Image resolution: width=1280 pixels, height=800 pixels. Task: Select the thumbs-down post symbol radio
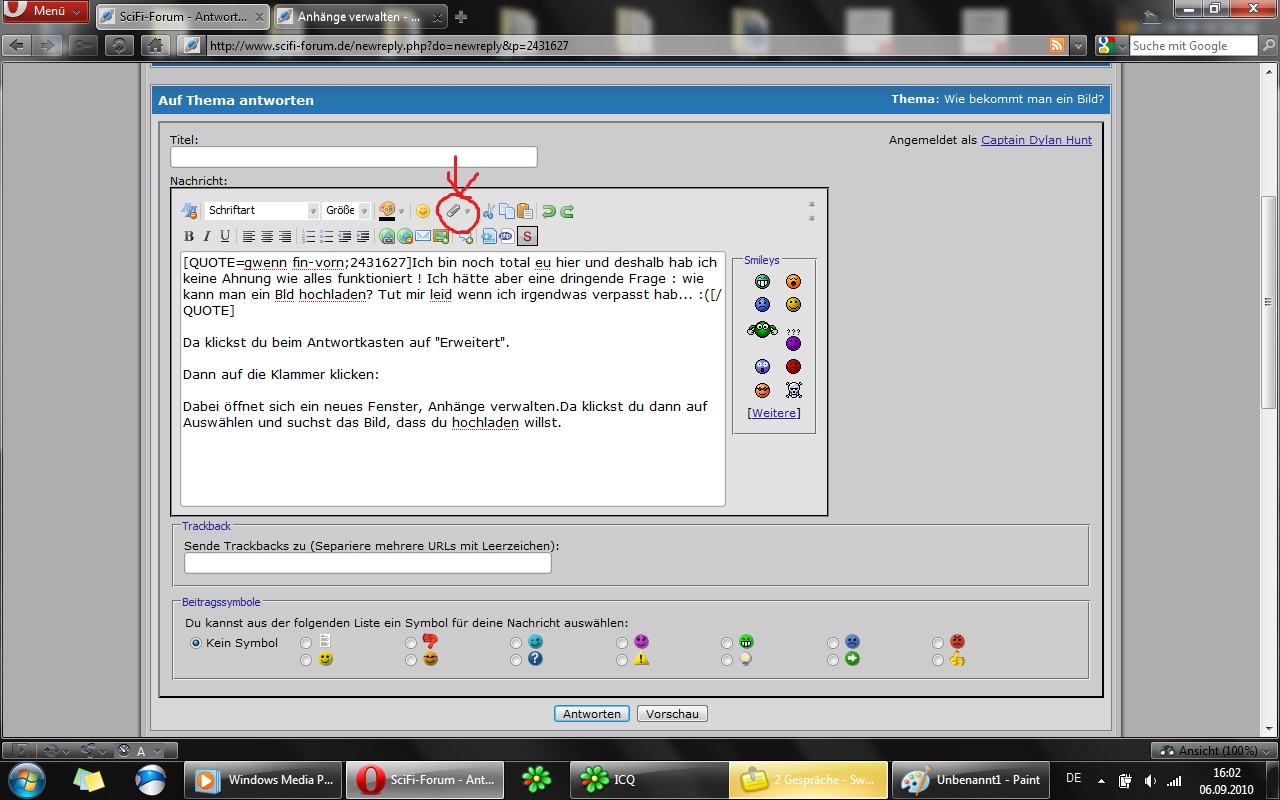tap(411, 643)
